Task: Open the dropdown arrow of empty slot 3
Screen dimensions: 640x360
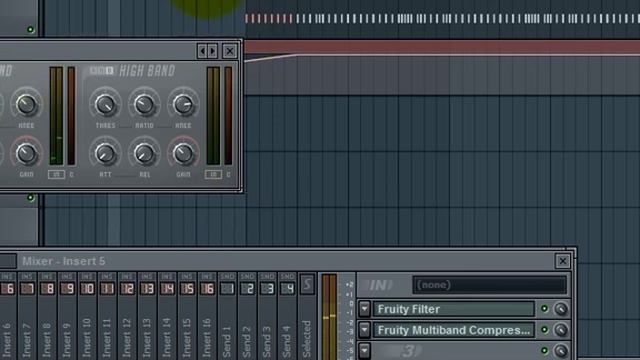Action: [x=364, y=351]
